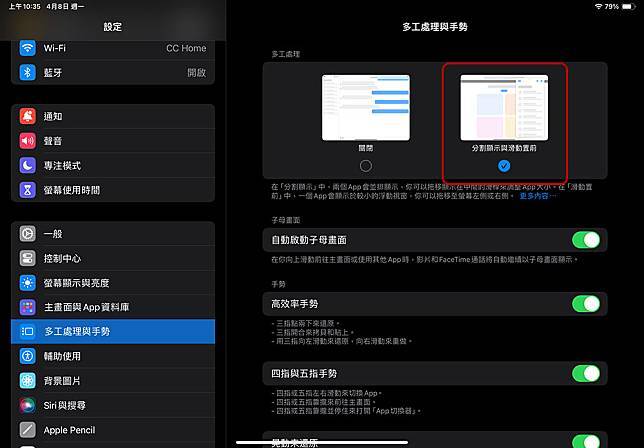Tap the 背景圖片 flower icon
This screenshot has height=448, width=644.
point(28,381)
